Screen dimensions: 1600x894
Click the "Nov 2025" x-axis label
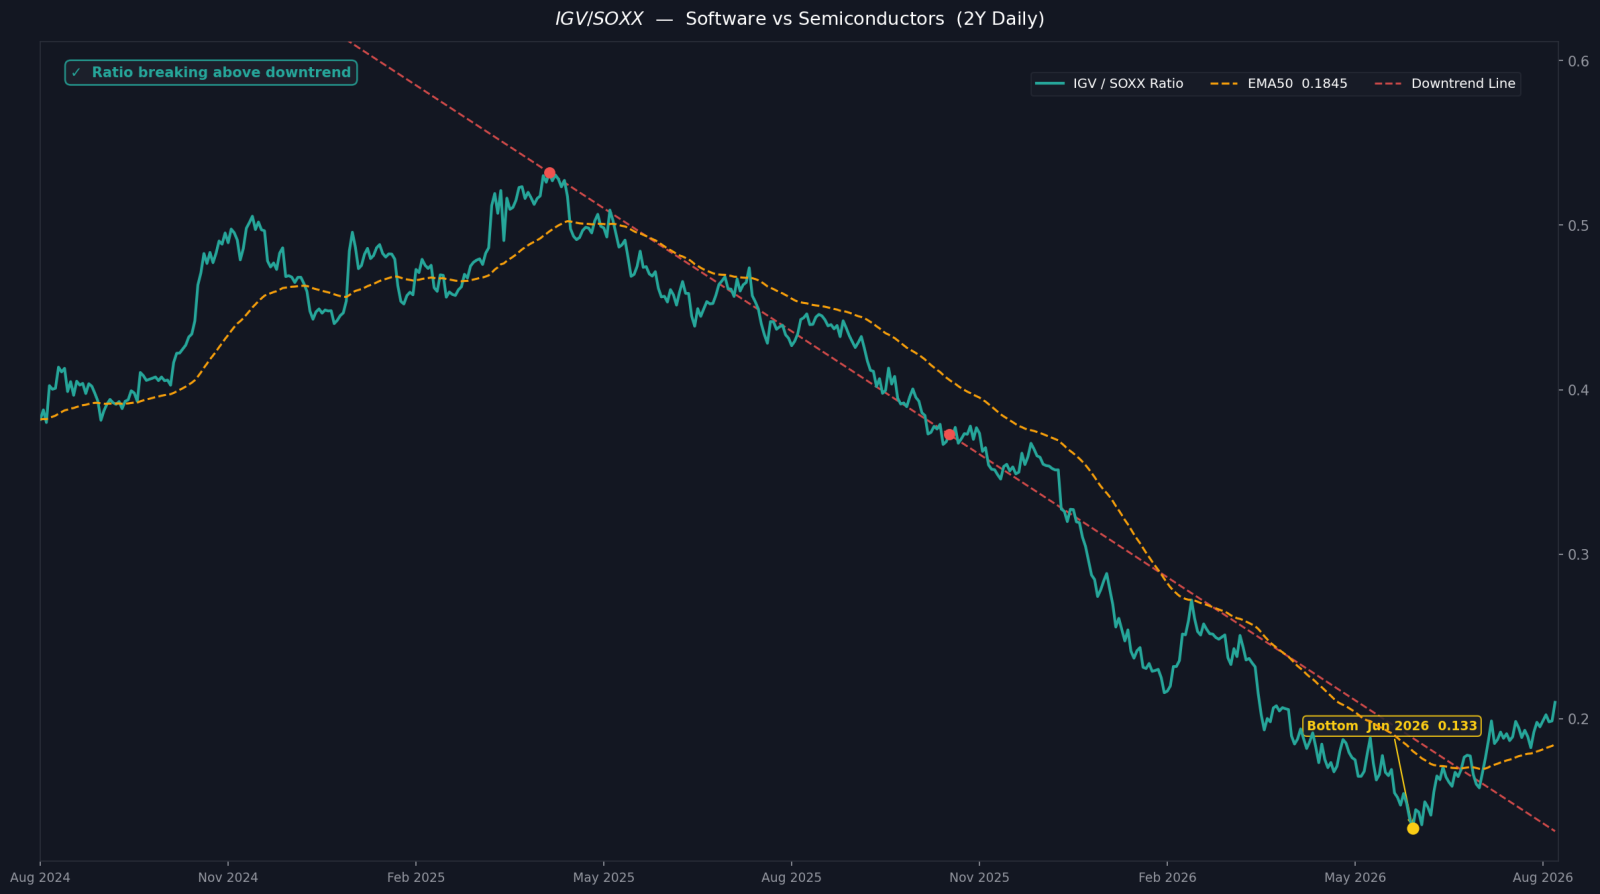(979, 878)
